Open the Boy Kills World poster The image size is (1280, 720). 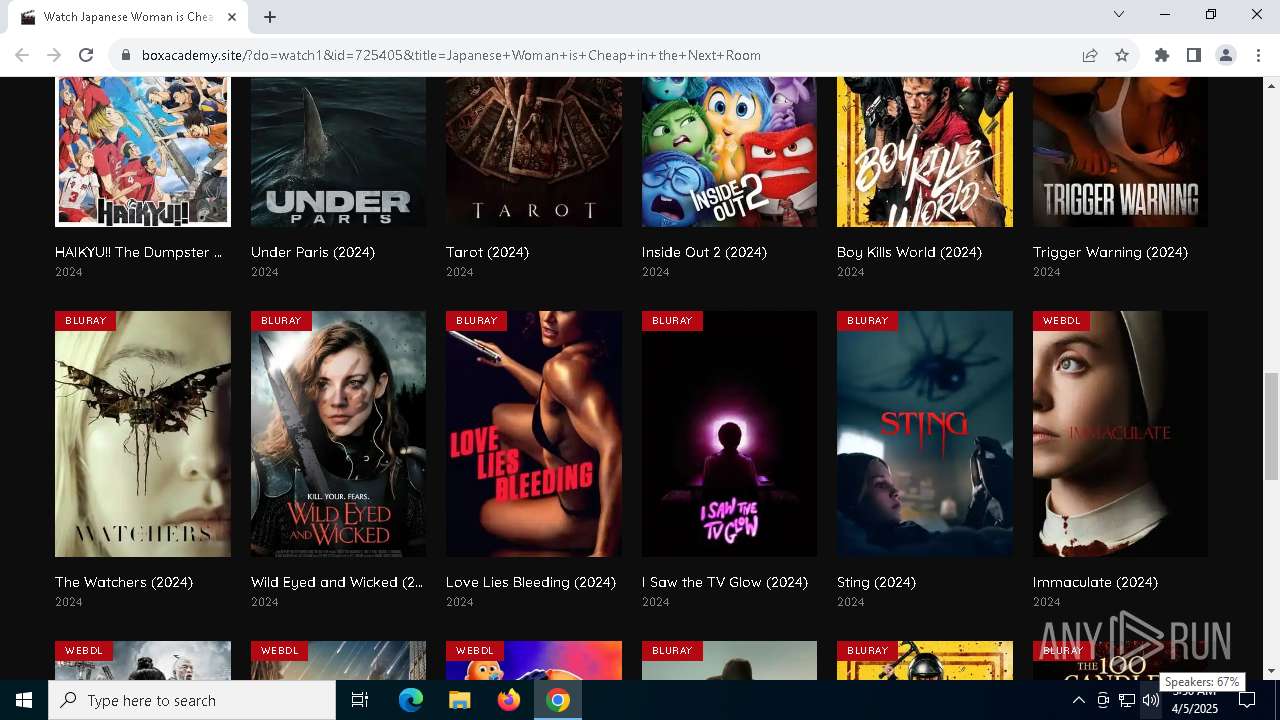925,152
